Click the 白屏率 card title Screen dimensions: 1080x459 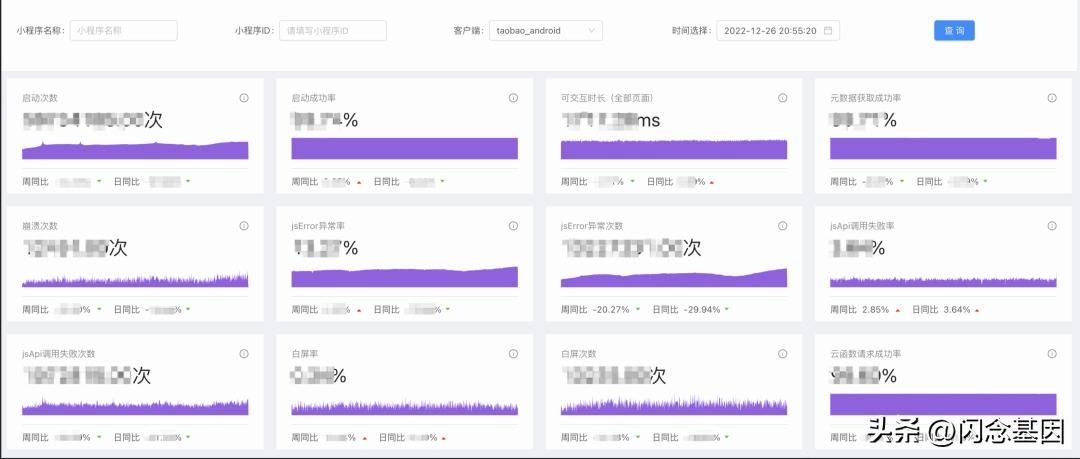tap(305, 354)
